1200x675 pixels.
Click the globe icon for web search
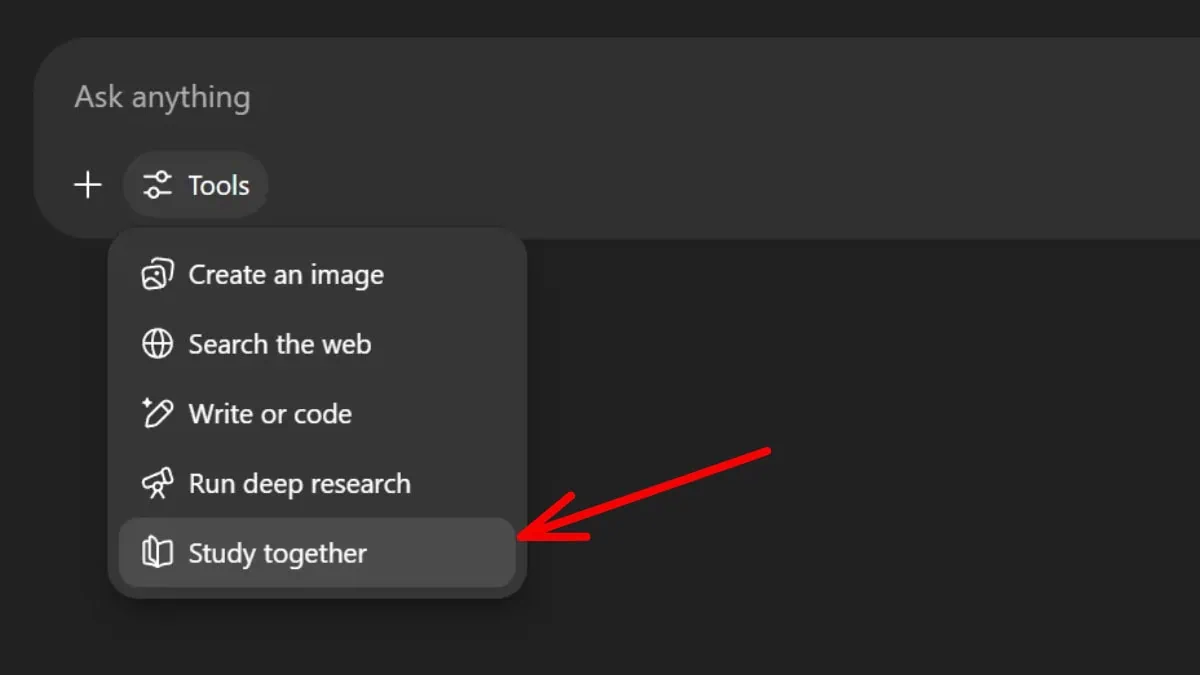[x=157, y=344]
